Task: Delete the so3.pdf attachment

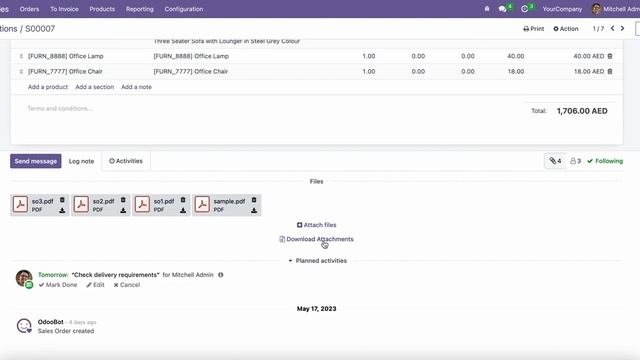Action: click(x=62, y=200)
